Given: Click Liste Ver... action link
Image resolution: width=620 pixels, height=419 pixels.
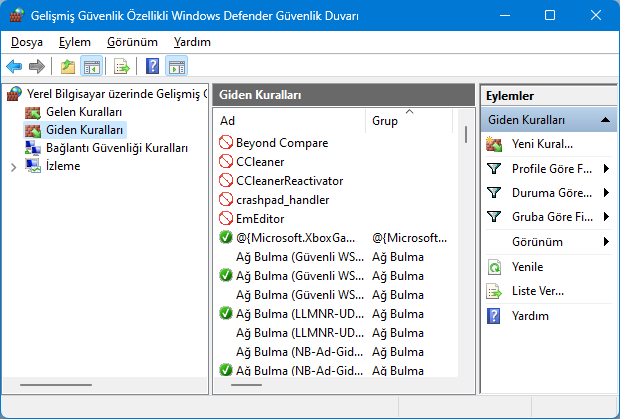Looking at the screenshot, I should click(x=538, y=291).
